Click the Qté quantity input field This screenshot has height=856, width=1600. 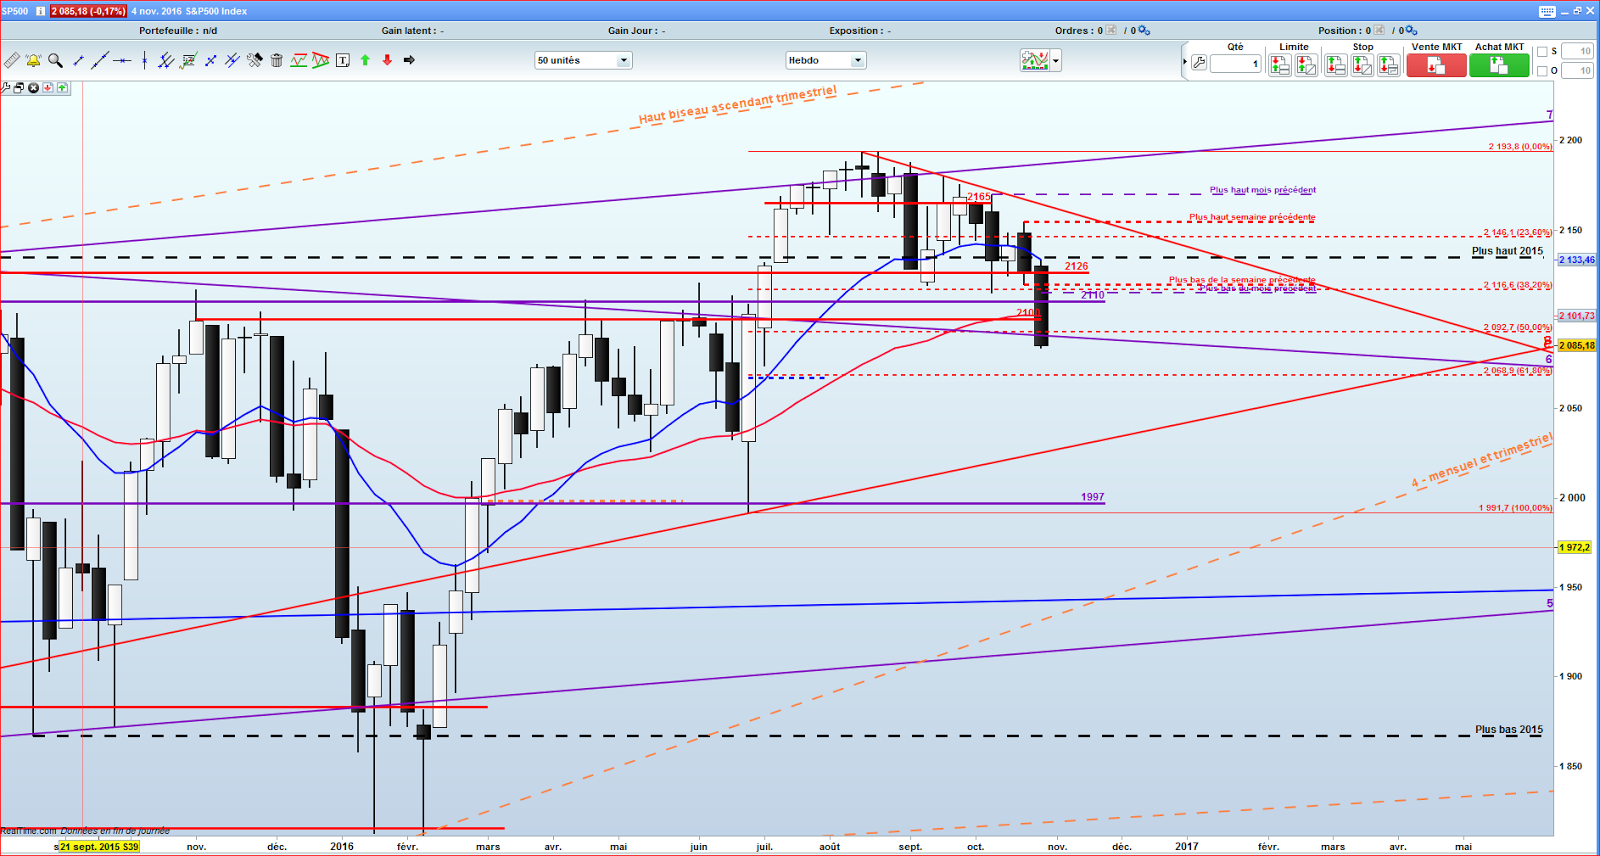tap(1236, 64)
